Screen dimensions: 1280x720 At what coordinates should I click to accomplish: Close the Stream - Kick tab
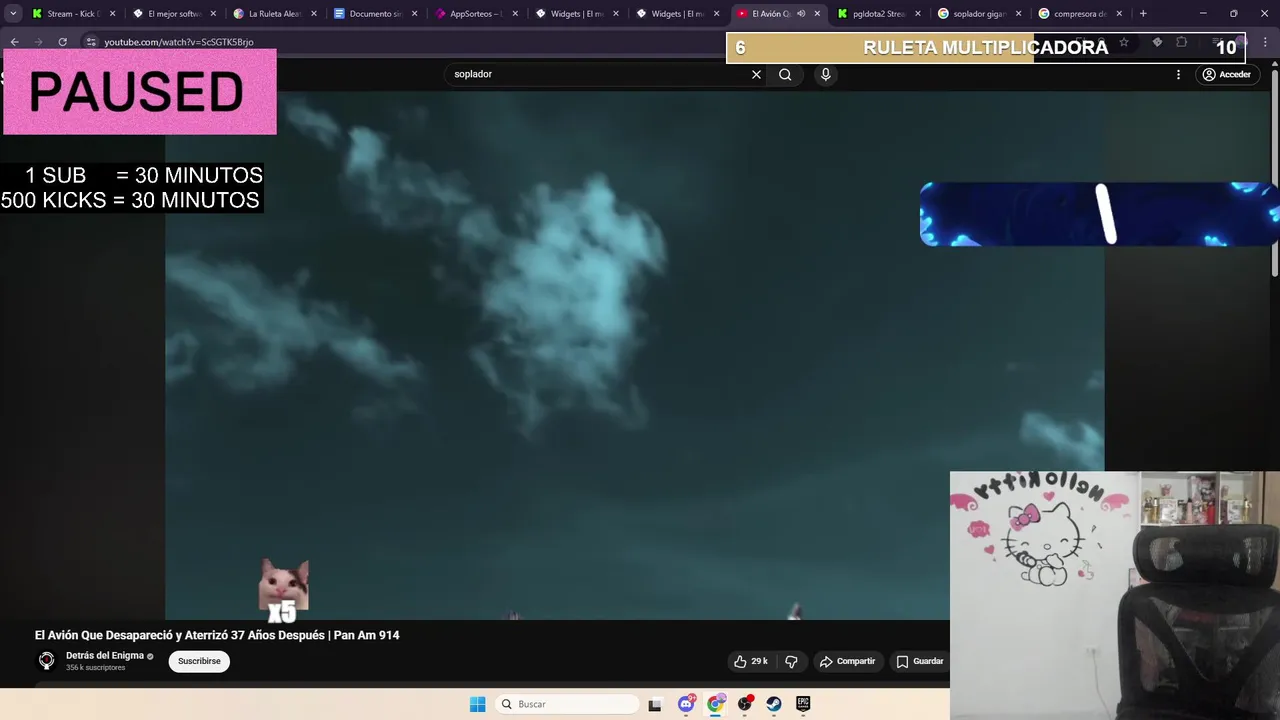pos(112,14)
